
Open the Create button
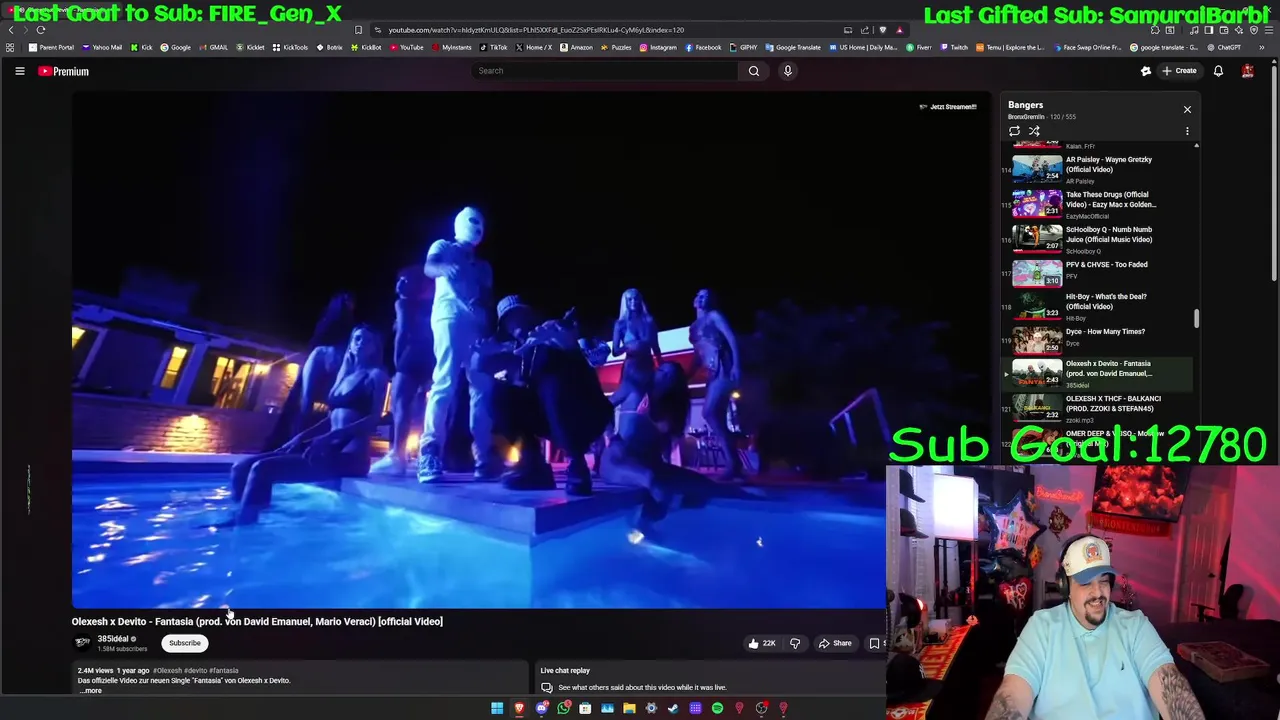(x=1179, y=71)
